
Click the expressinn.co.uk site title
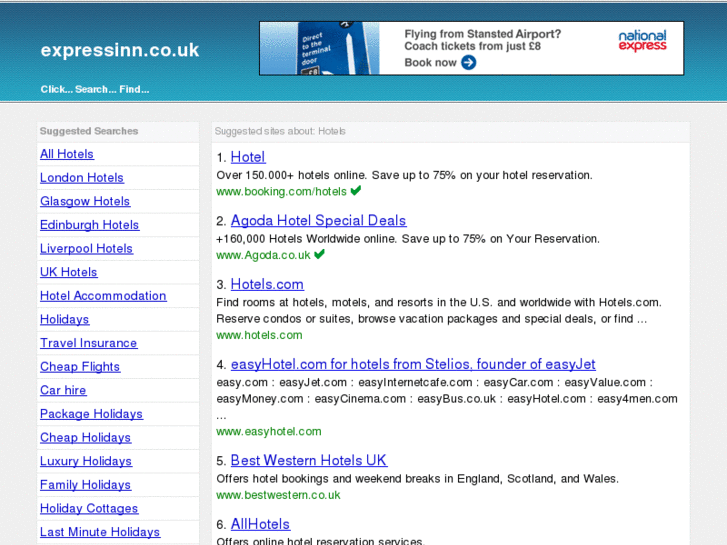tap(120, 50)
